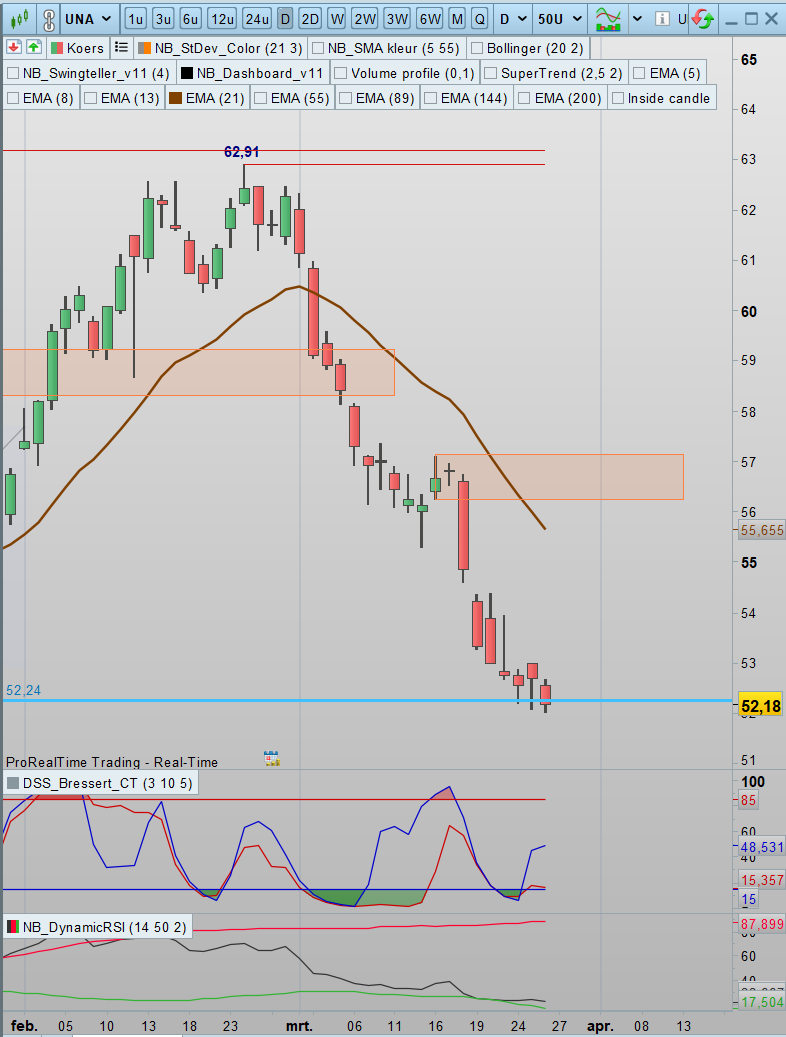The width and height of the screenshot is (786, 1037).
Task: Switch to quarterly Q timeframe
Action: click(x=480, y=19)
